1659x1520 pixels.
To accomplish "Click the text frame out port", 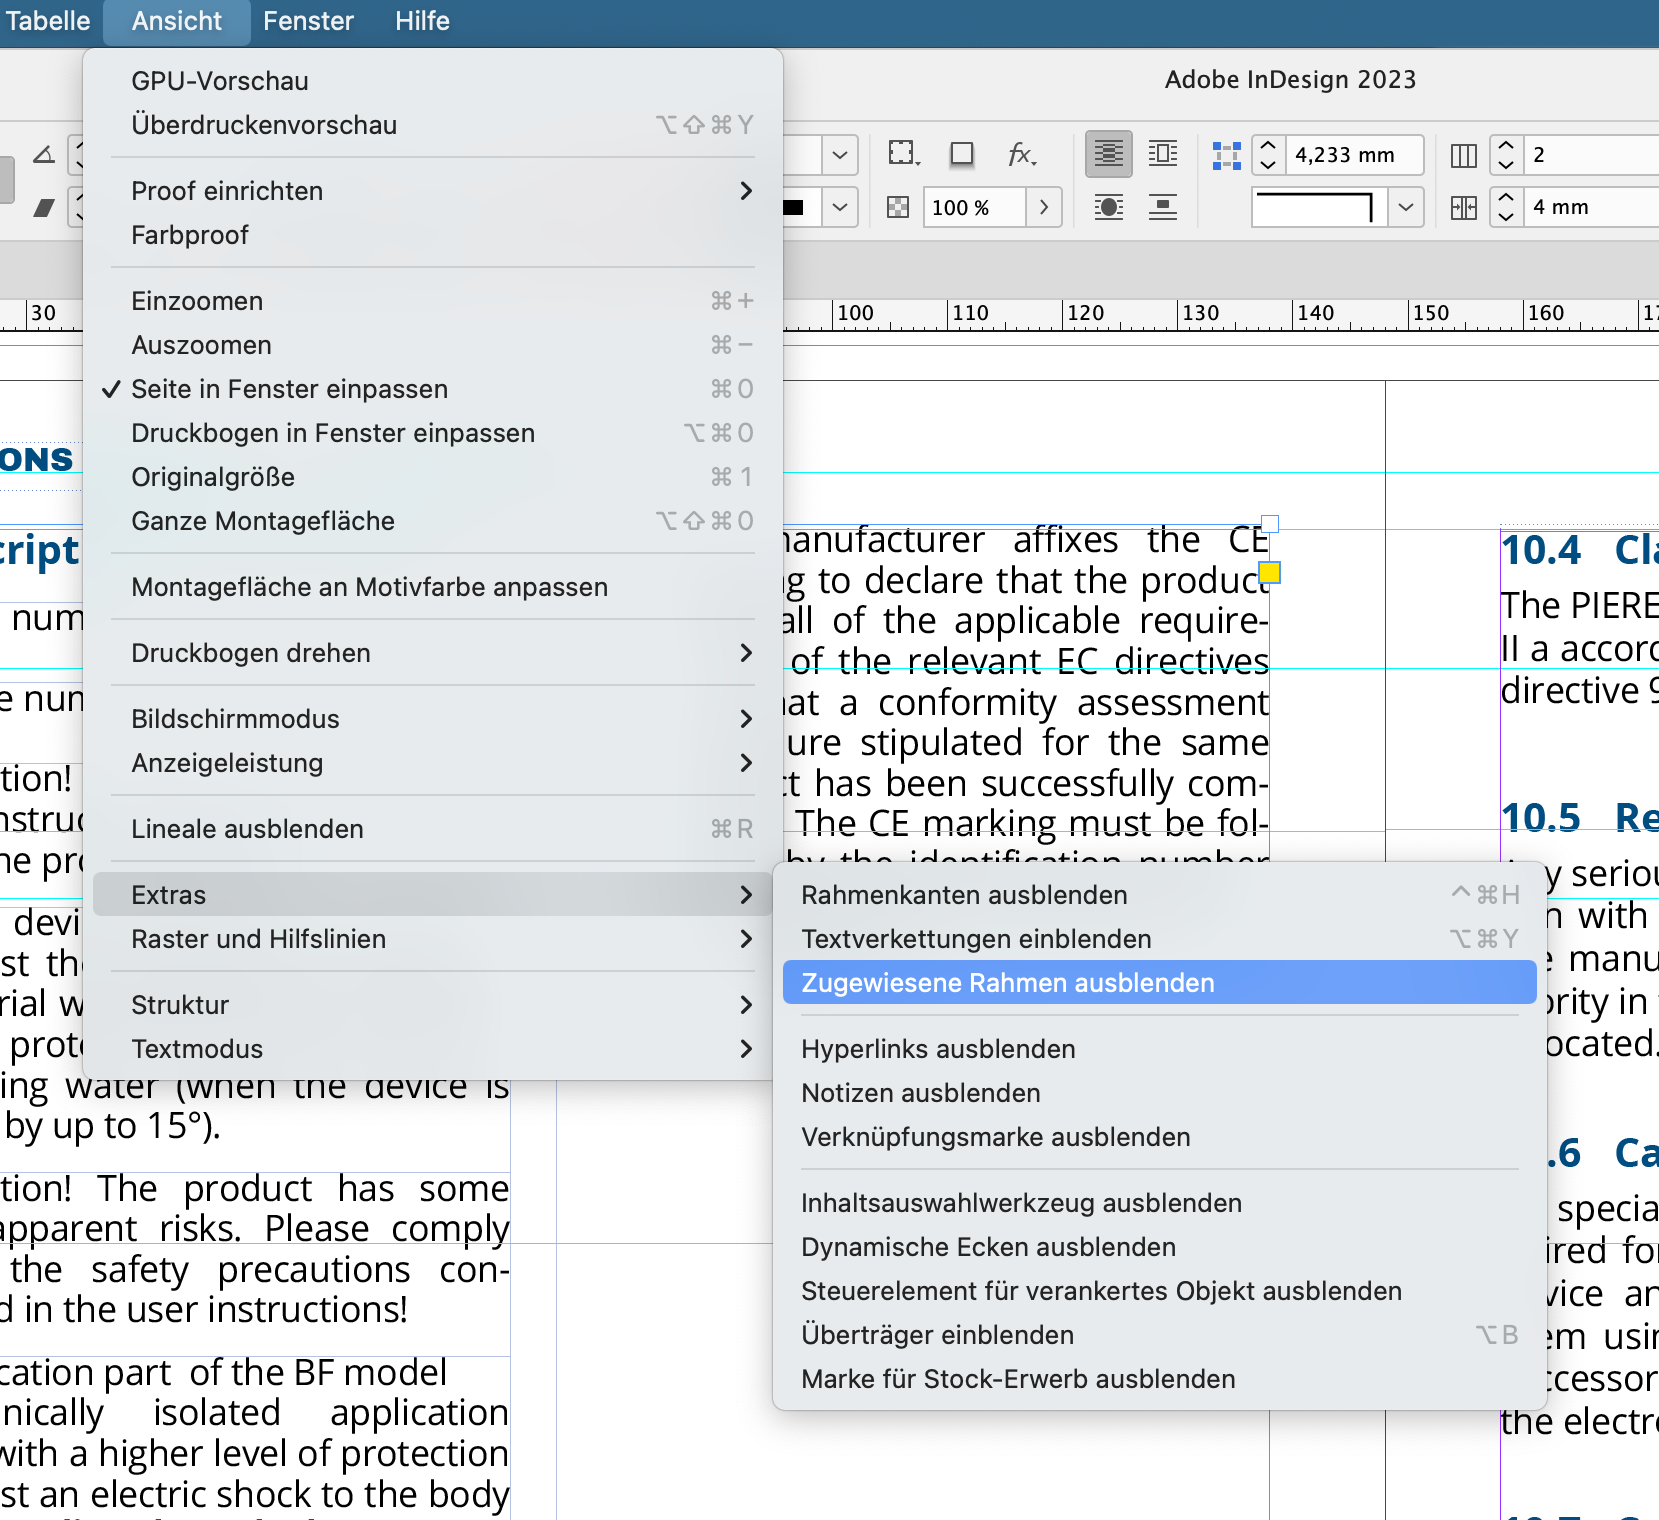I will pyautogui.click(x=1271, y=524).
